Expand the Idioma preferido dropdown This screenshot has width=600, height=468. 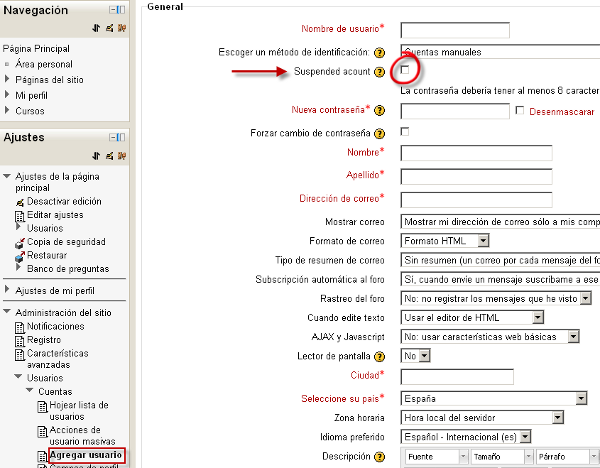coord(465,437)
